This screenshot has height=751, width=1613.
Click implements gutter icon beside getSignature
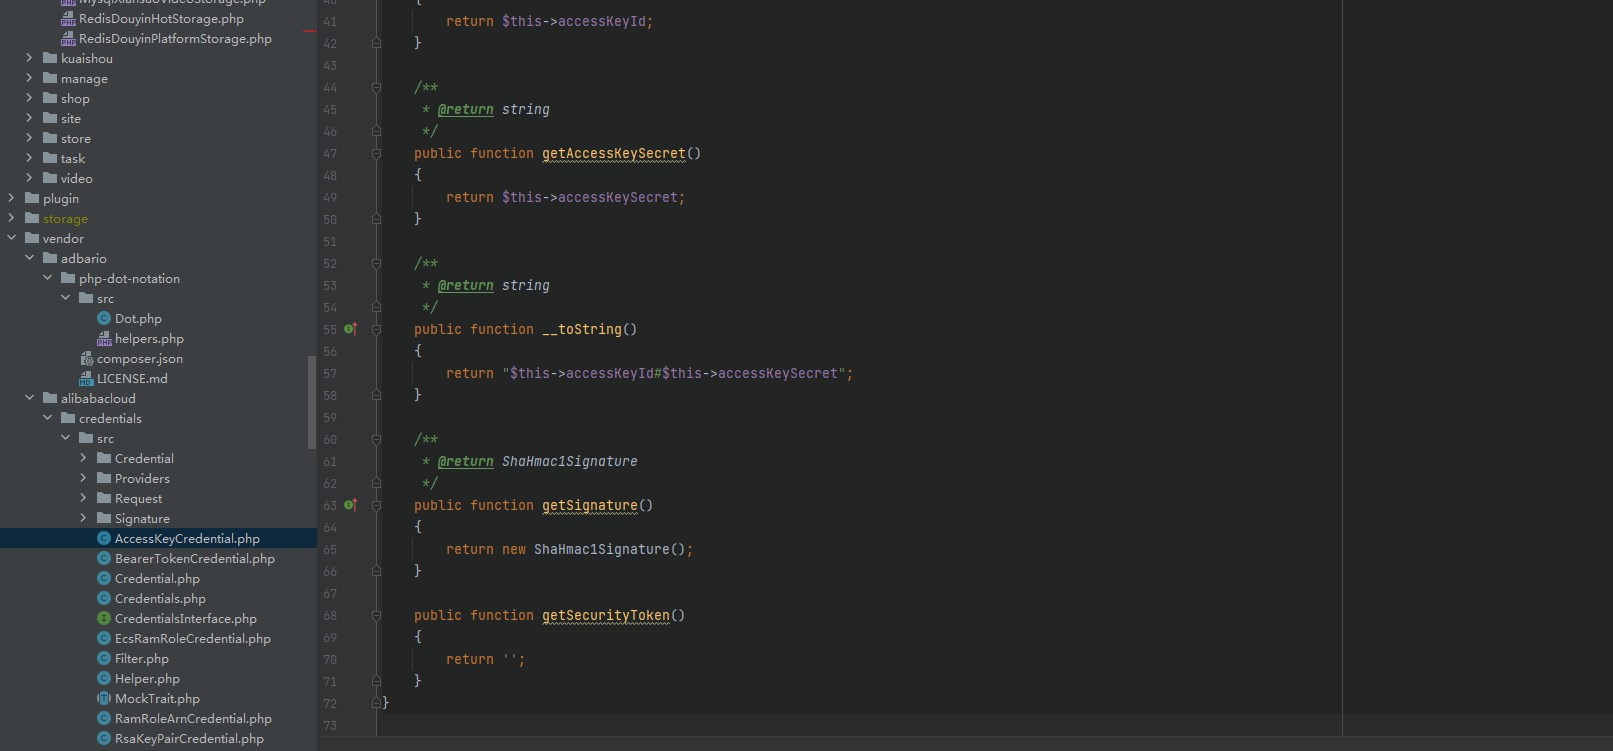[x=350, y=505]
